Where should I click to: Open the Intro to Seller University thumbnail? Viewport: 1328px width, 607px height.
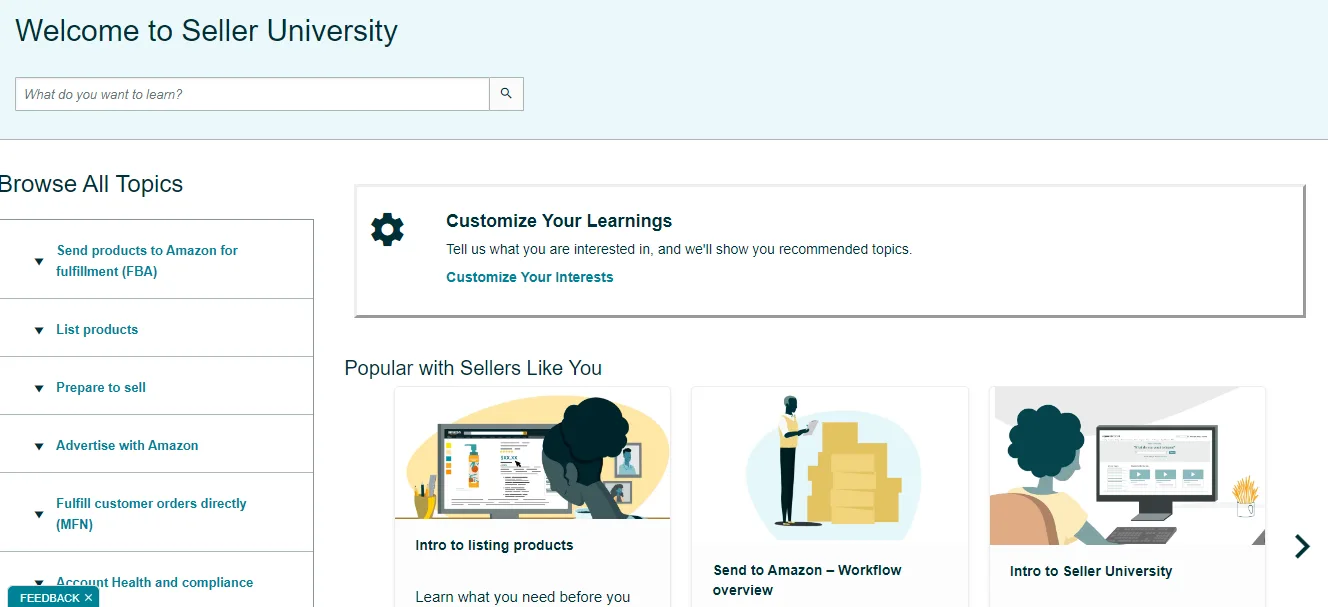pos(1127,466)
